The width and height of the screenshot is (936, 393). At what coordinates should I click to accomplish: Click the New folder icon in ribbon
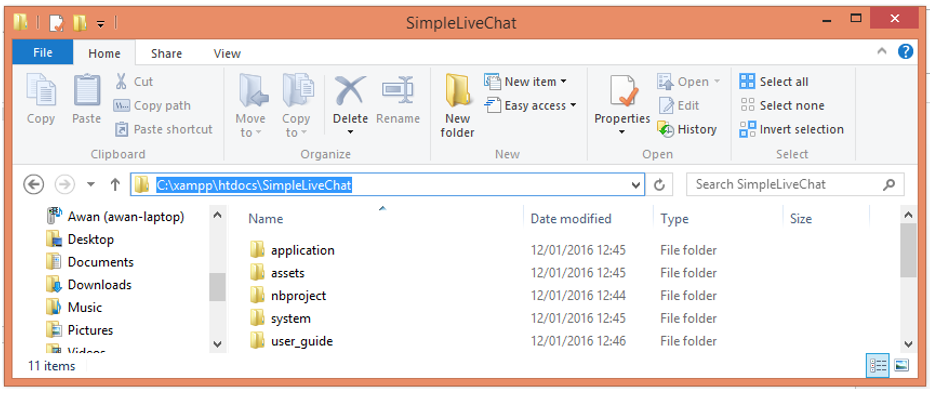point(457,91)
